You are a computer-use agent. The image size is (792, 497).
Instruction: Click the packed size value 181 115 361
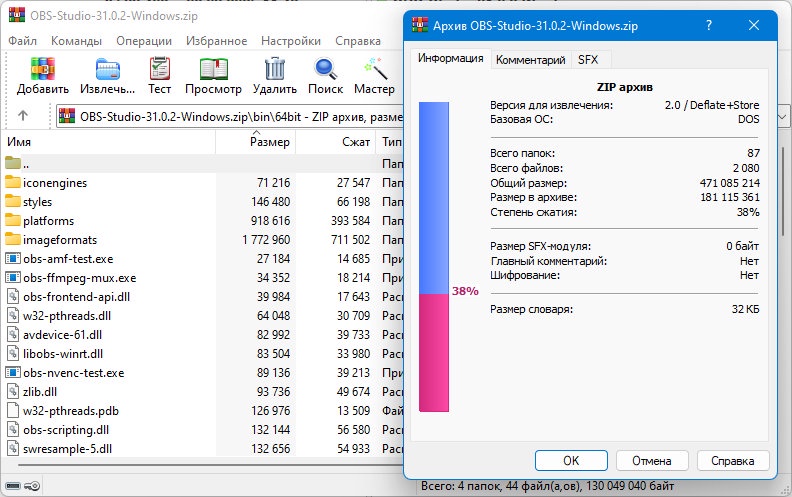(730, 197)
